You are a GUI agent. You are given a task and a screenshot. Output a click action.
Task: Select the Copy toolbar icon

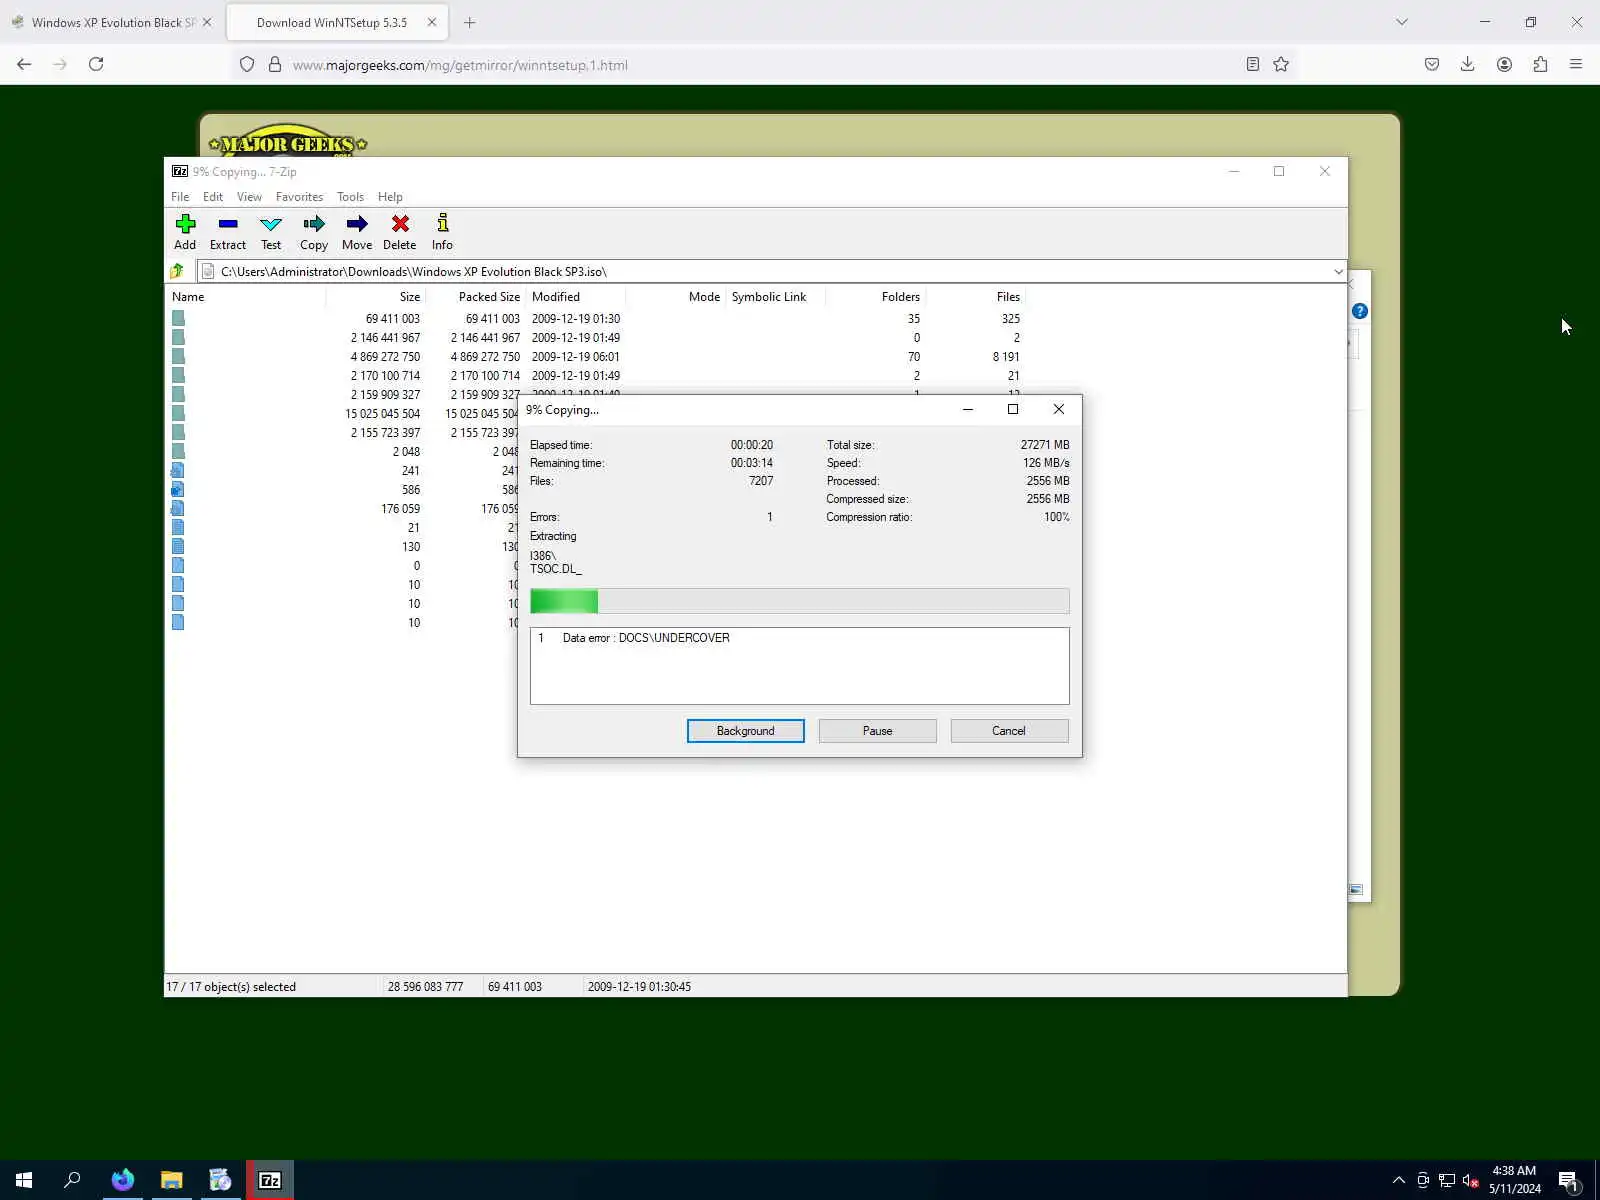(314, 232)
